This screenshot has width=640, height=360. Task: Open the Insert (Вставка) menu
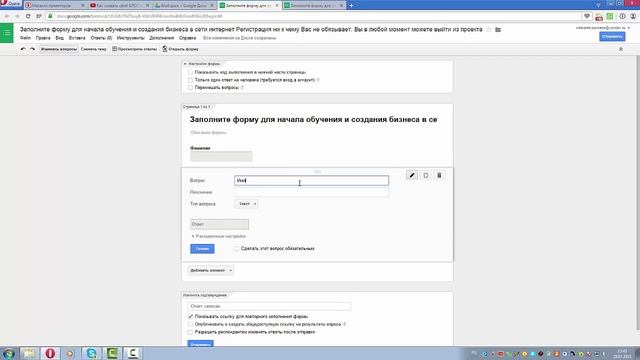tap(77, 38)
